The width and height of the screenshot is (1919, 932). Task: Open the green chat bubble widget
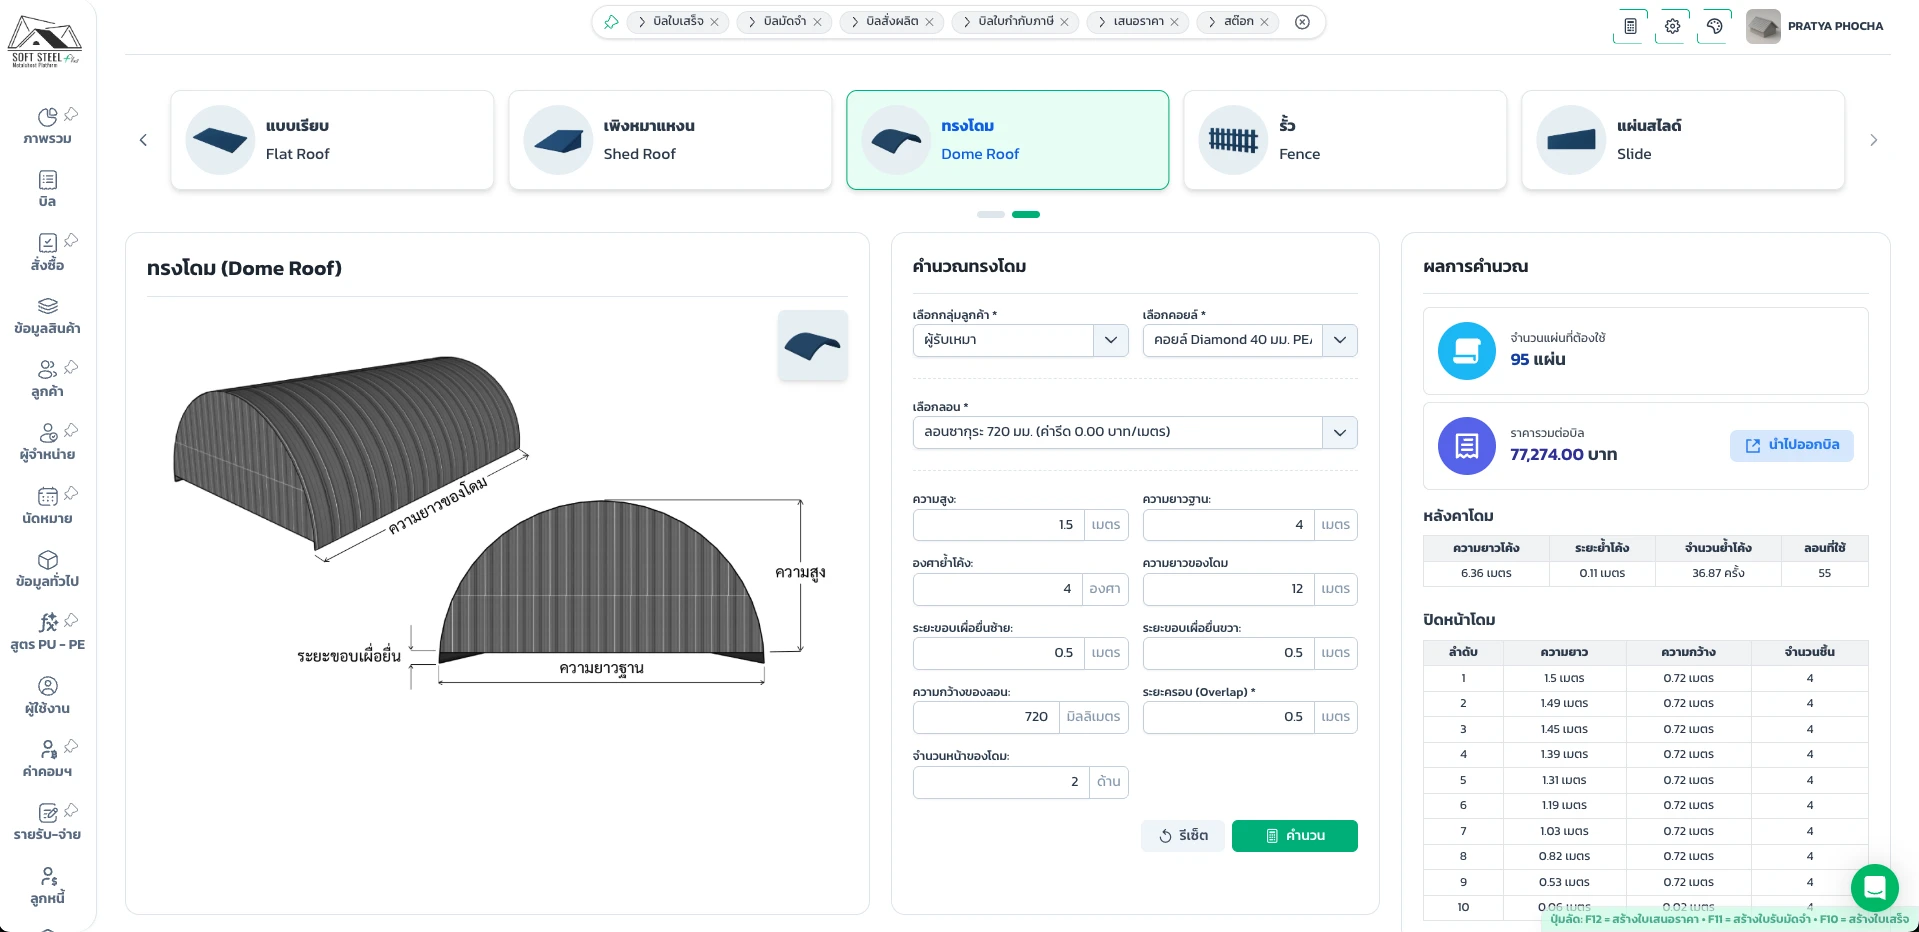tap(1874, 888)
